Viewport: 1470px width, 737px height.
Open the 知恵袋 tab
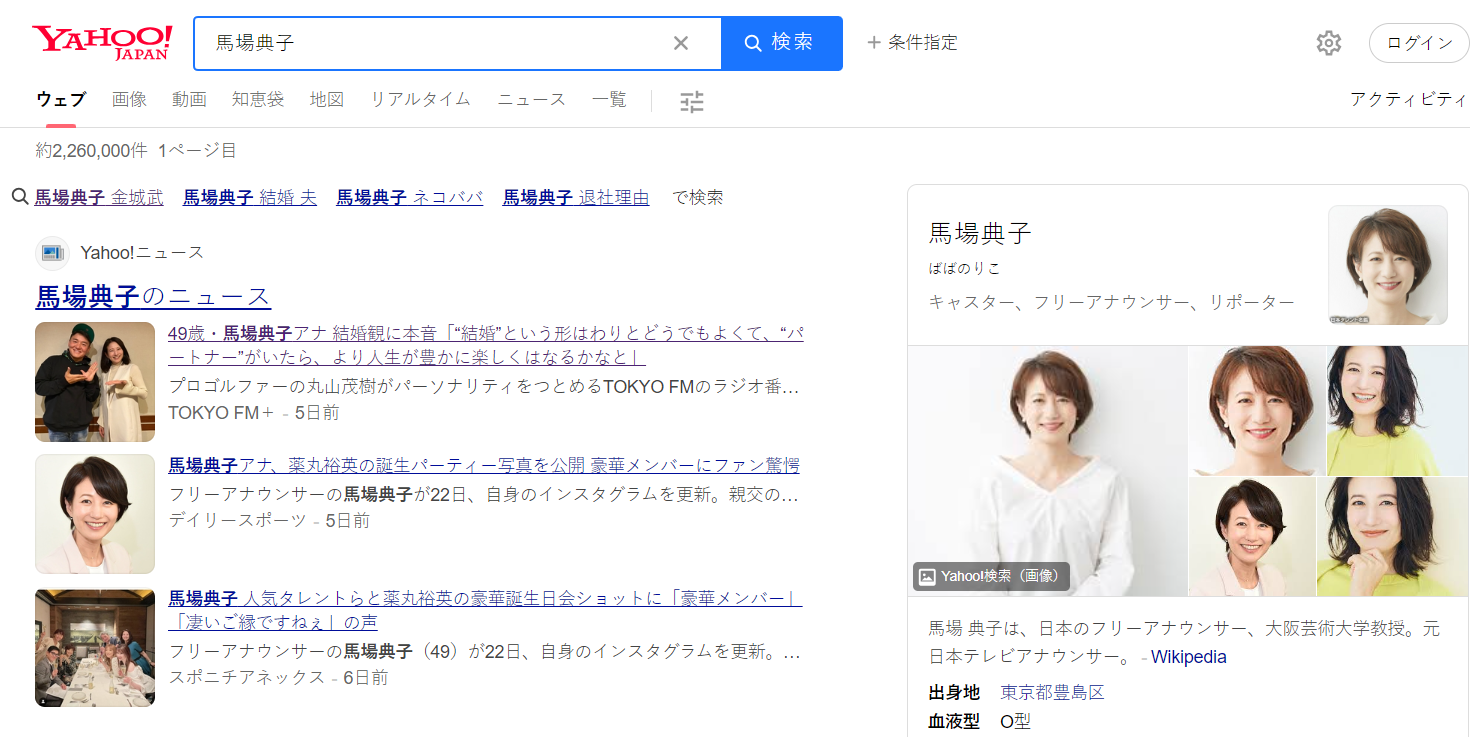point(257,99)
